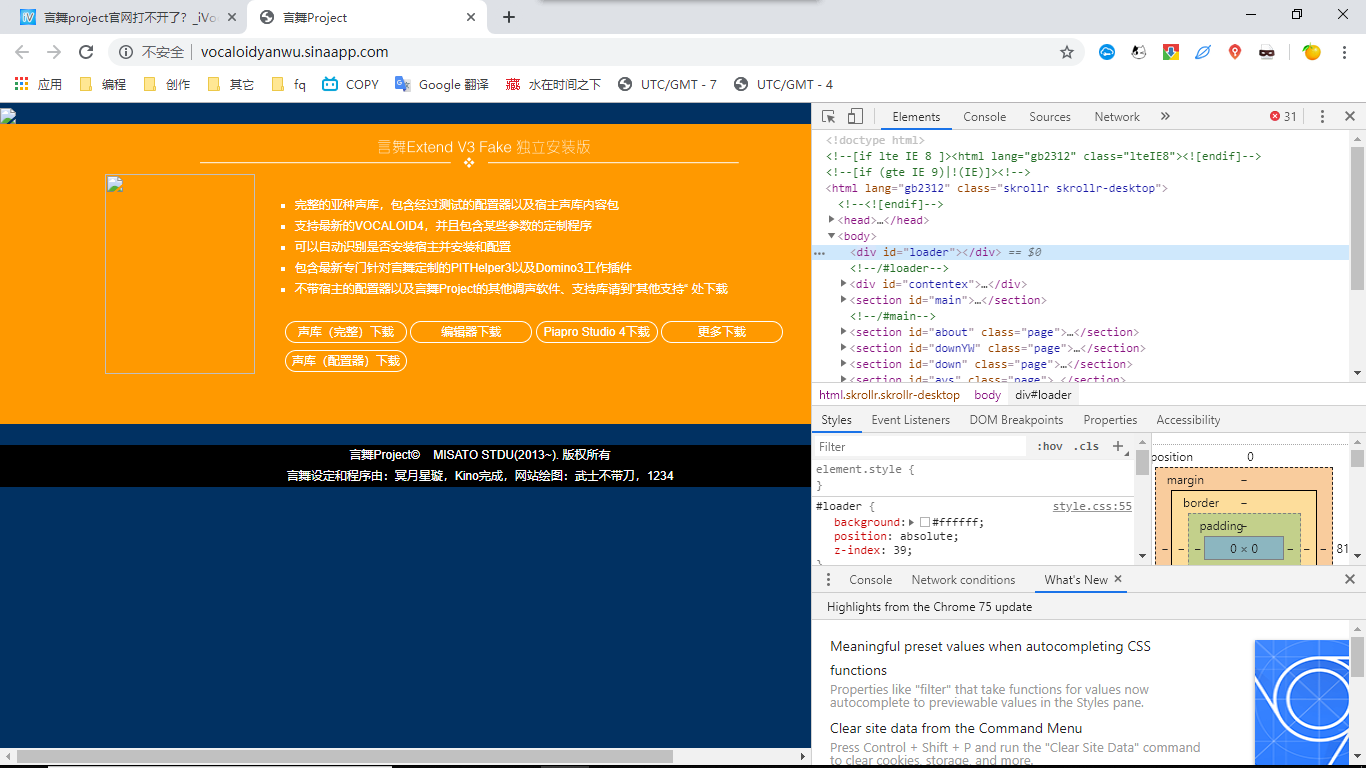Toggle the :hov element state button
Image resolution: width=1366 pixels, height=768 pixels.
(1050, 447)
